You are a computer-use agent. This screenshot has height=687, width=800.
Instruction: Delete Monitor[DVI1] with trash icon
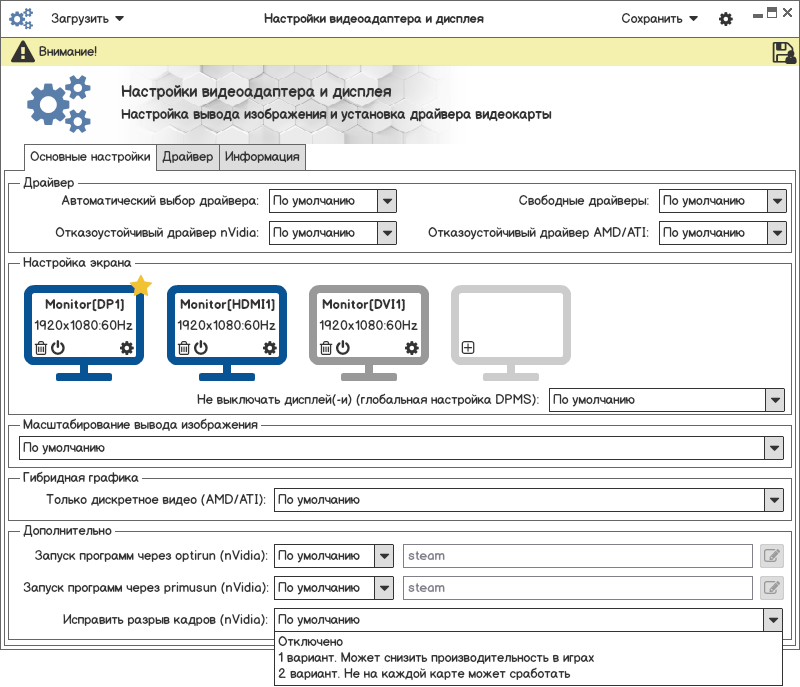pyautogui.click(x=326, y=348)
